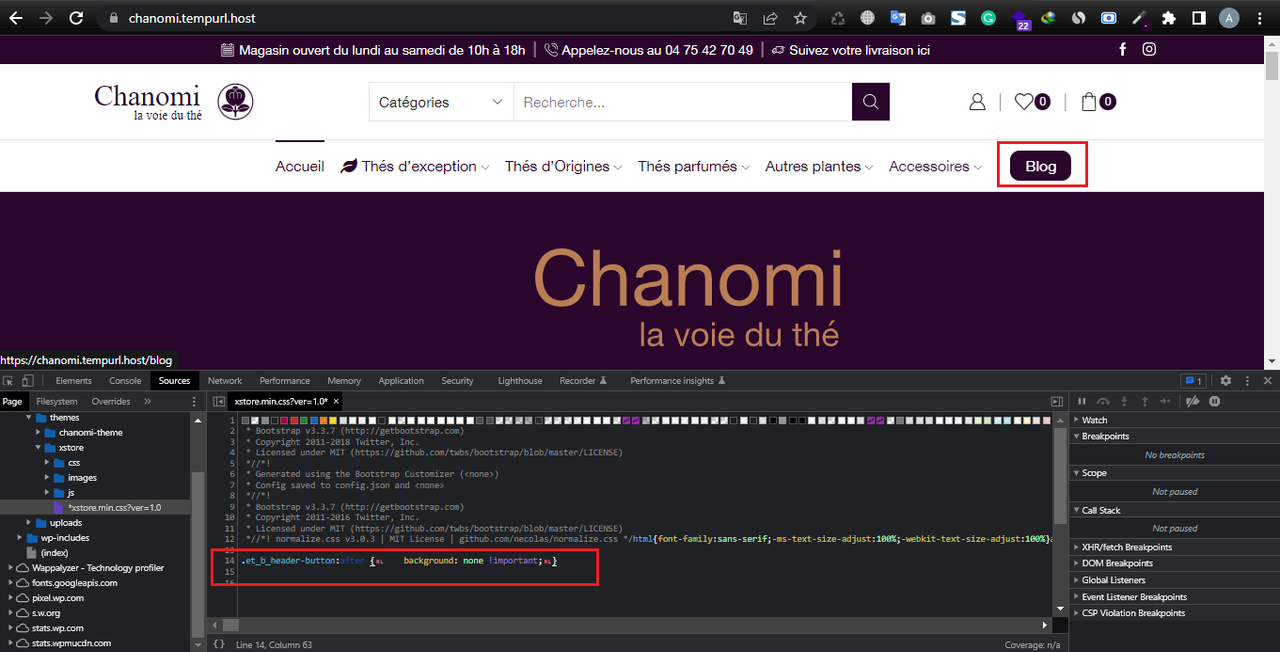
Task: Toggle deactivate breakpoints icon
Action: point(1192,401)
